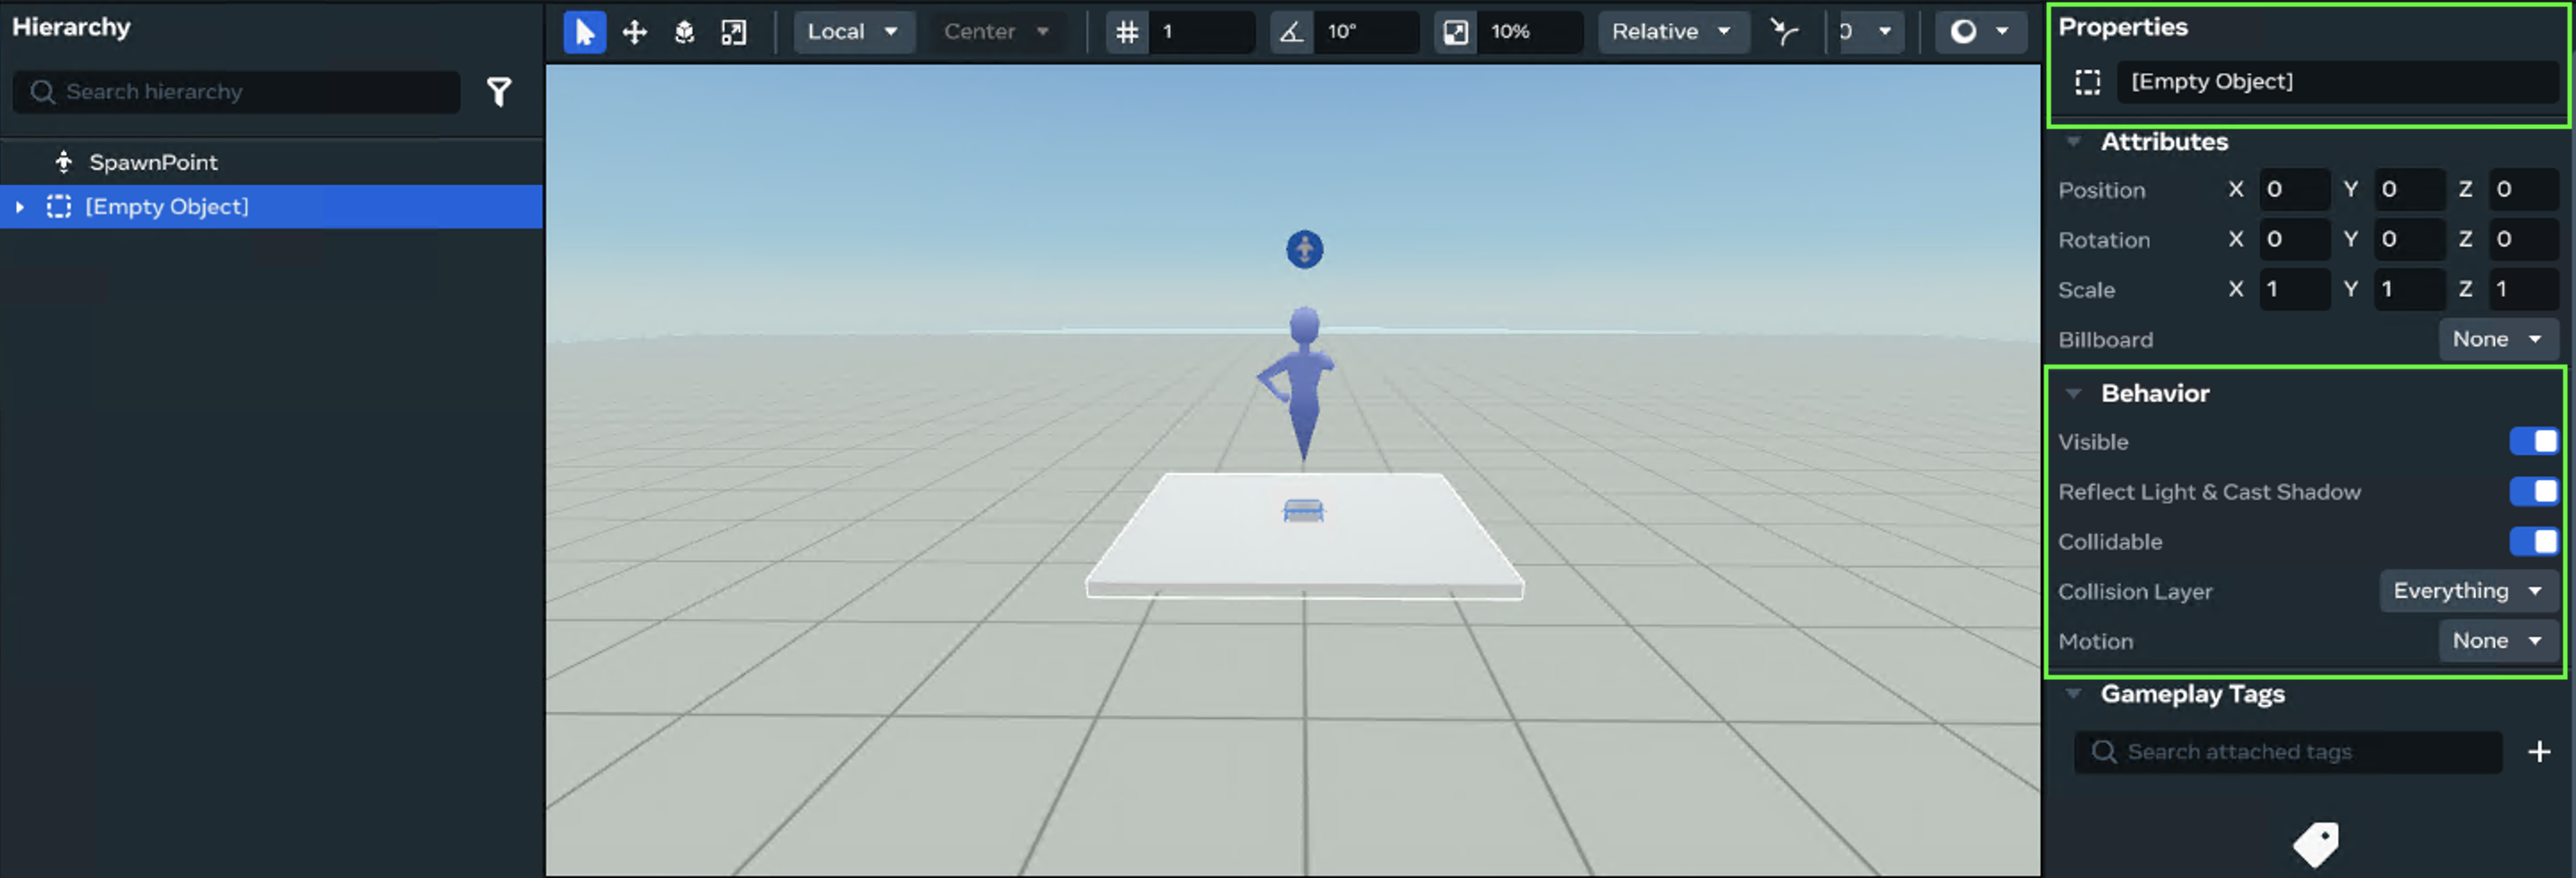This screenshot has width=2576, height=878.
Task: Add a gameplay tag with plus button
Action: (2538, 752)
